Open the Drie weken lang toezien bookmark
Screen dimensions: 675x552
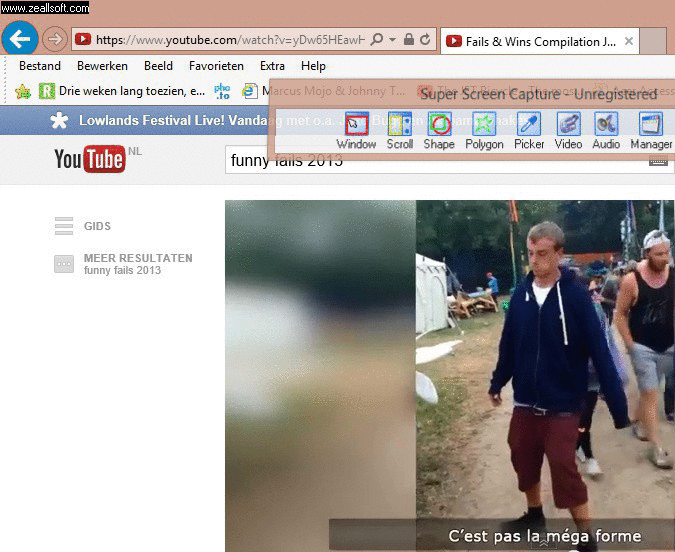coord(122,91)
